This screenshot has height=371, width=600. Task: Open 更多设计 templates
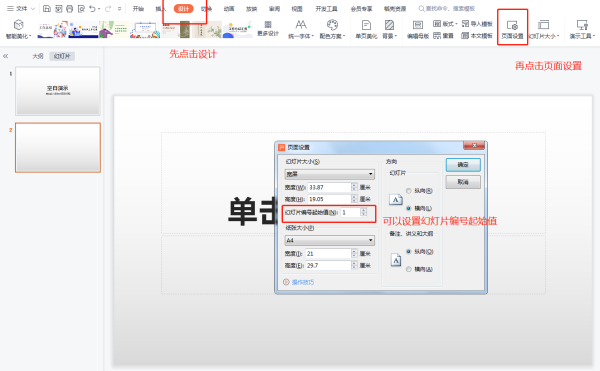(268, 29)
